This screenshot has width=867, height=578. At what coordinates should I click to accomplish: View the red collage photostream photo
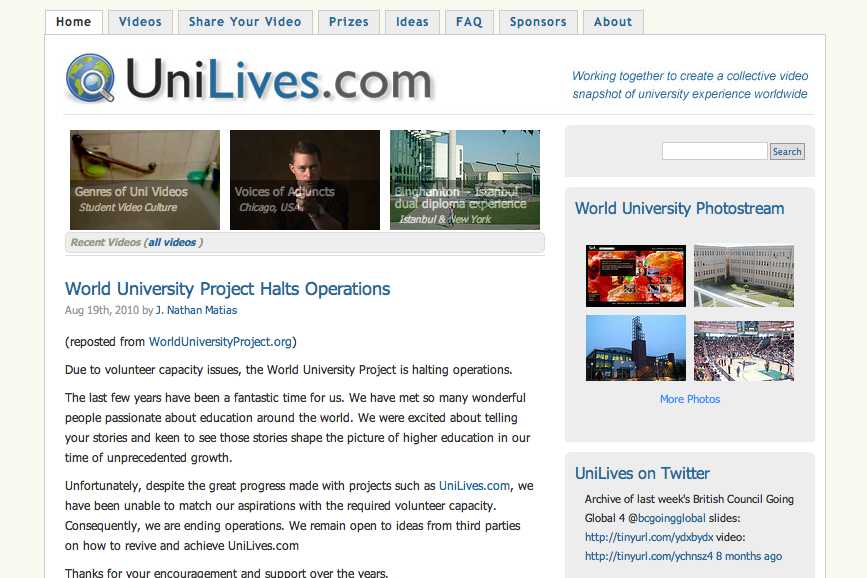click(x=636, y=276)
